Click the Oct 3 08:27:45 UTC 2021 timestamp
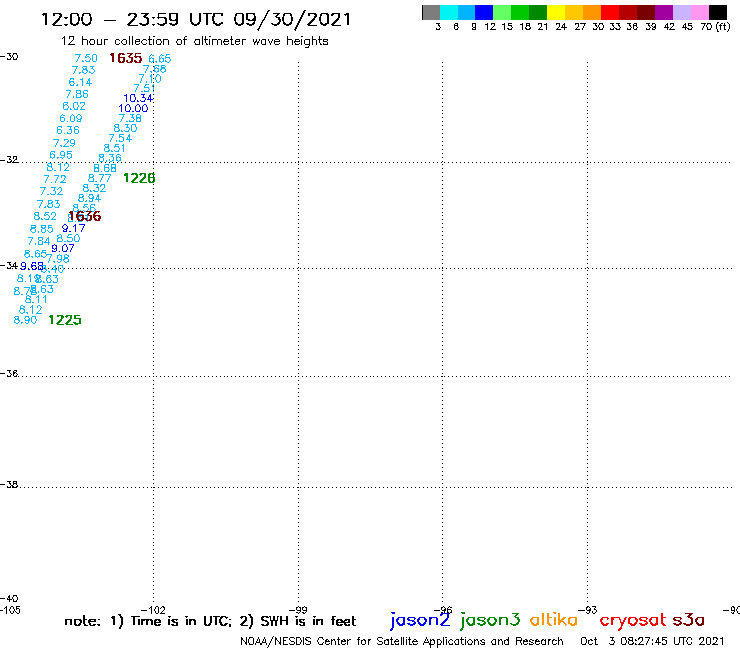The height and width of the screenshot is (650, 740). pyautogui.click(x=652, y=641)
